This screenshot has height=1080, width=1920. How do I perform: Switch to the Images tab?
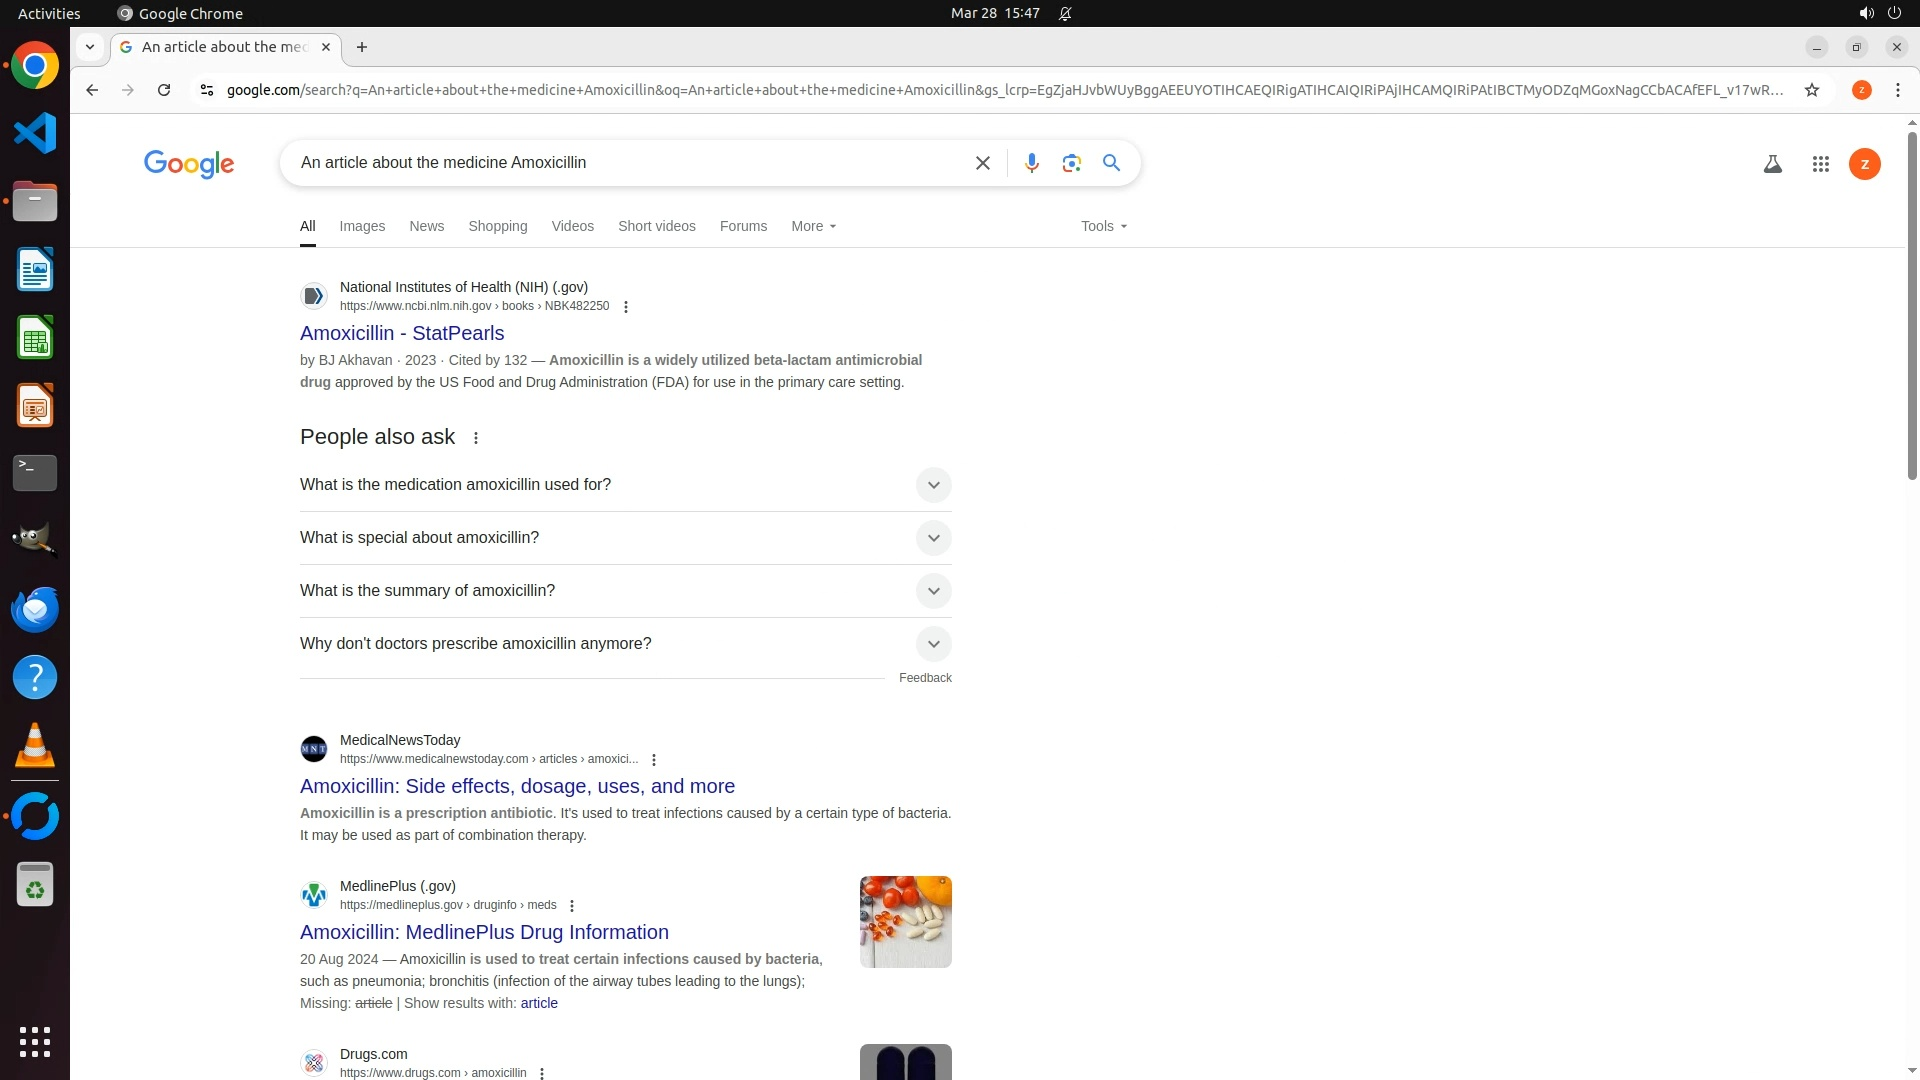click(x=362, y=226)
